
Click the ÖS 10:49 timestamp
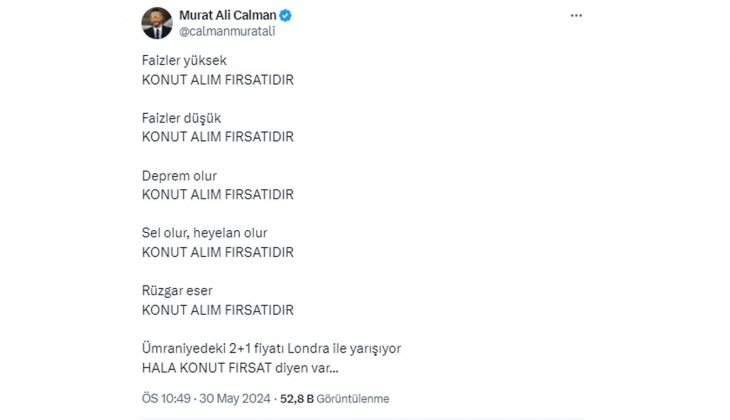coord(166,398)
